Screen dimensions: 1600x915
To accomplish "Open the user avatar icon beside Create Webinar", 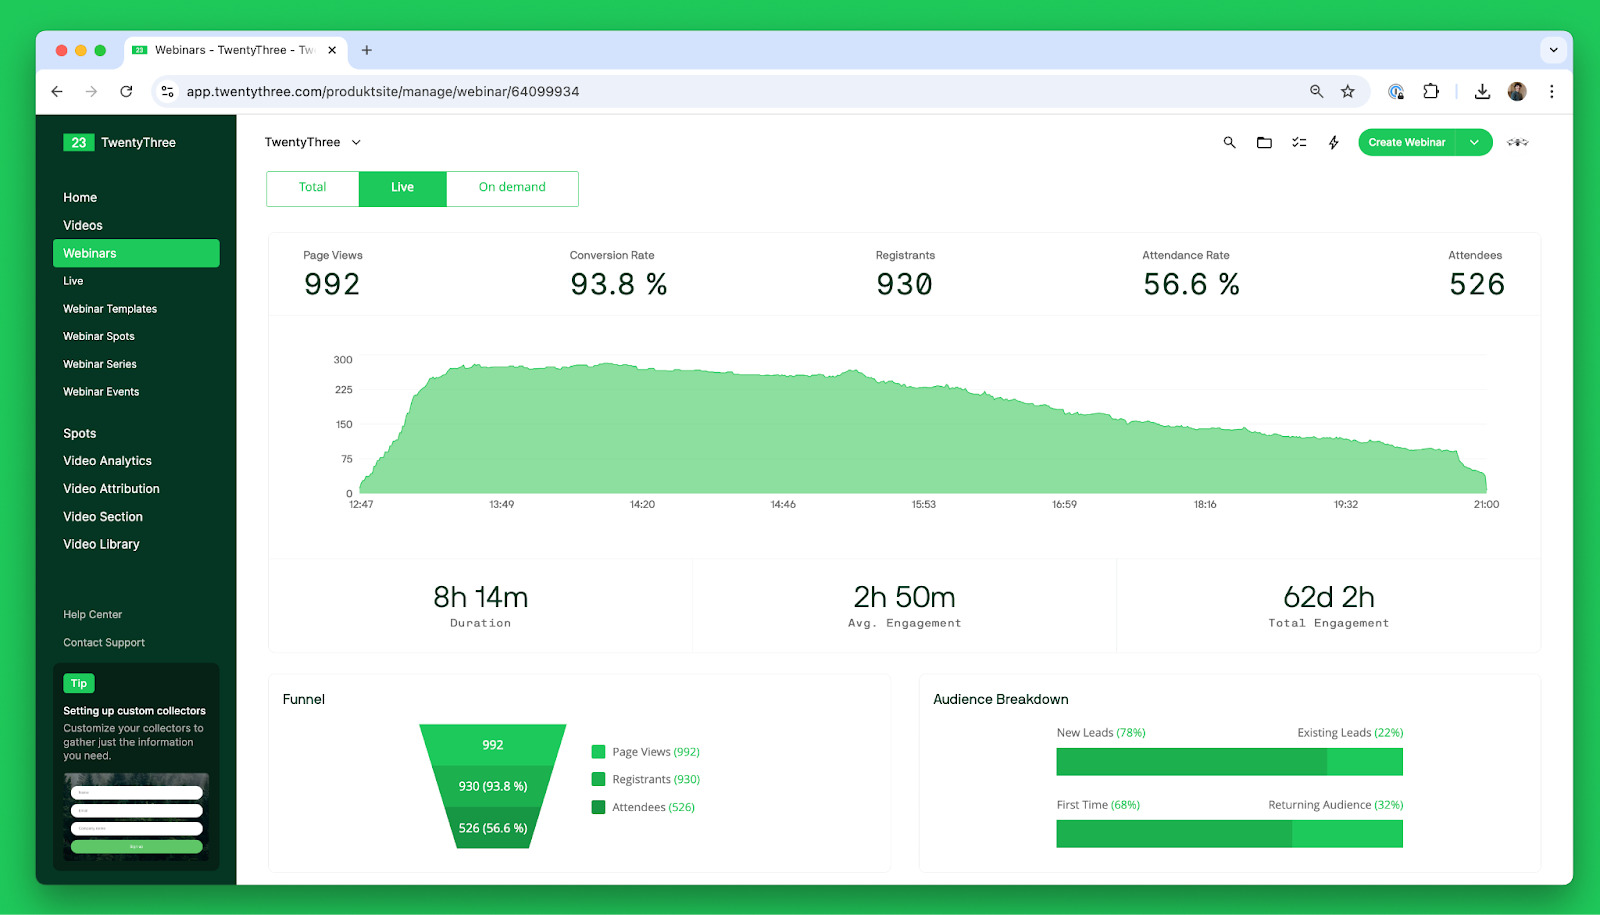I will tap(1517, 143).
